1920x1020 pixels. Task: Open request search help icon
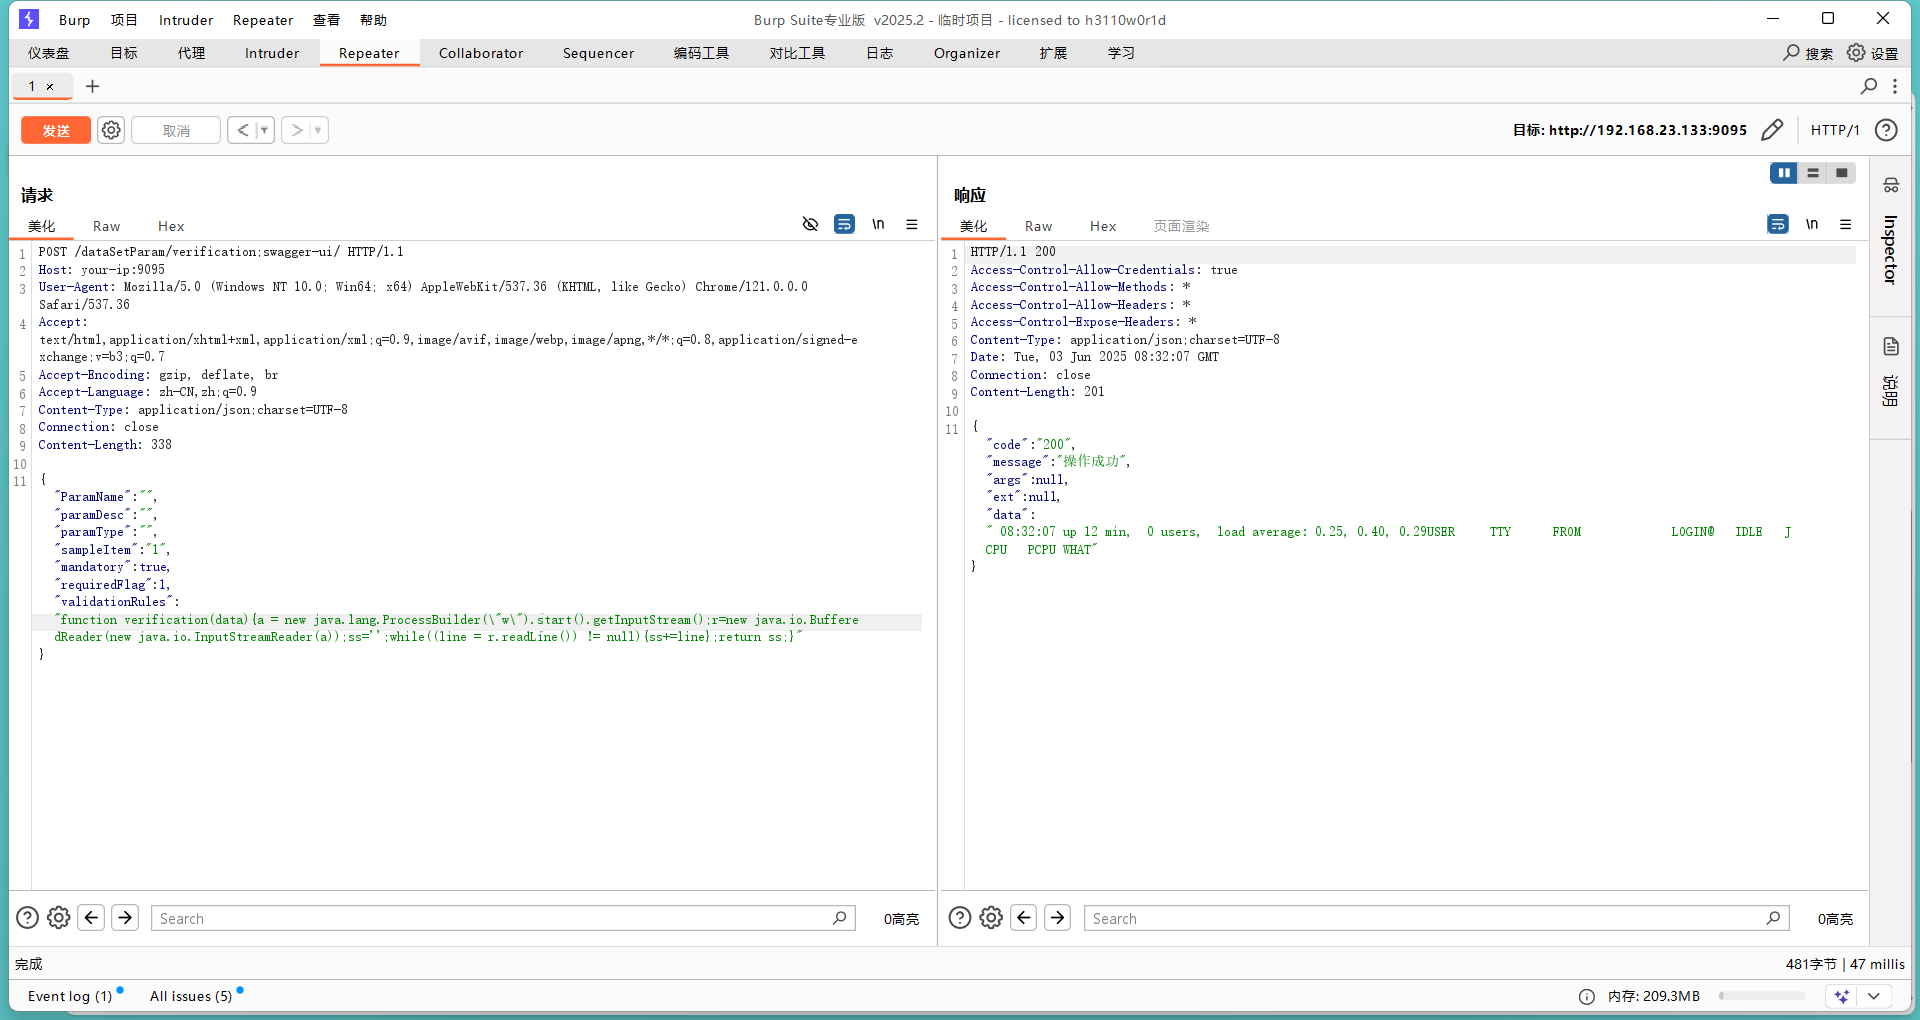(27, 917)
